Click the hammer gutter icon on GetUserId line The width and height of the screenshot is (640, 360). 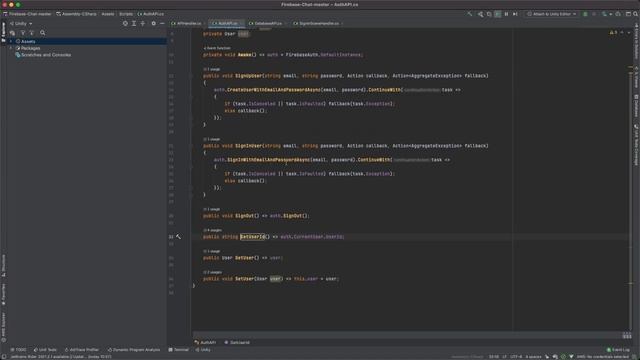pos(178,237)
